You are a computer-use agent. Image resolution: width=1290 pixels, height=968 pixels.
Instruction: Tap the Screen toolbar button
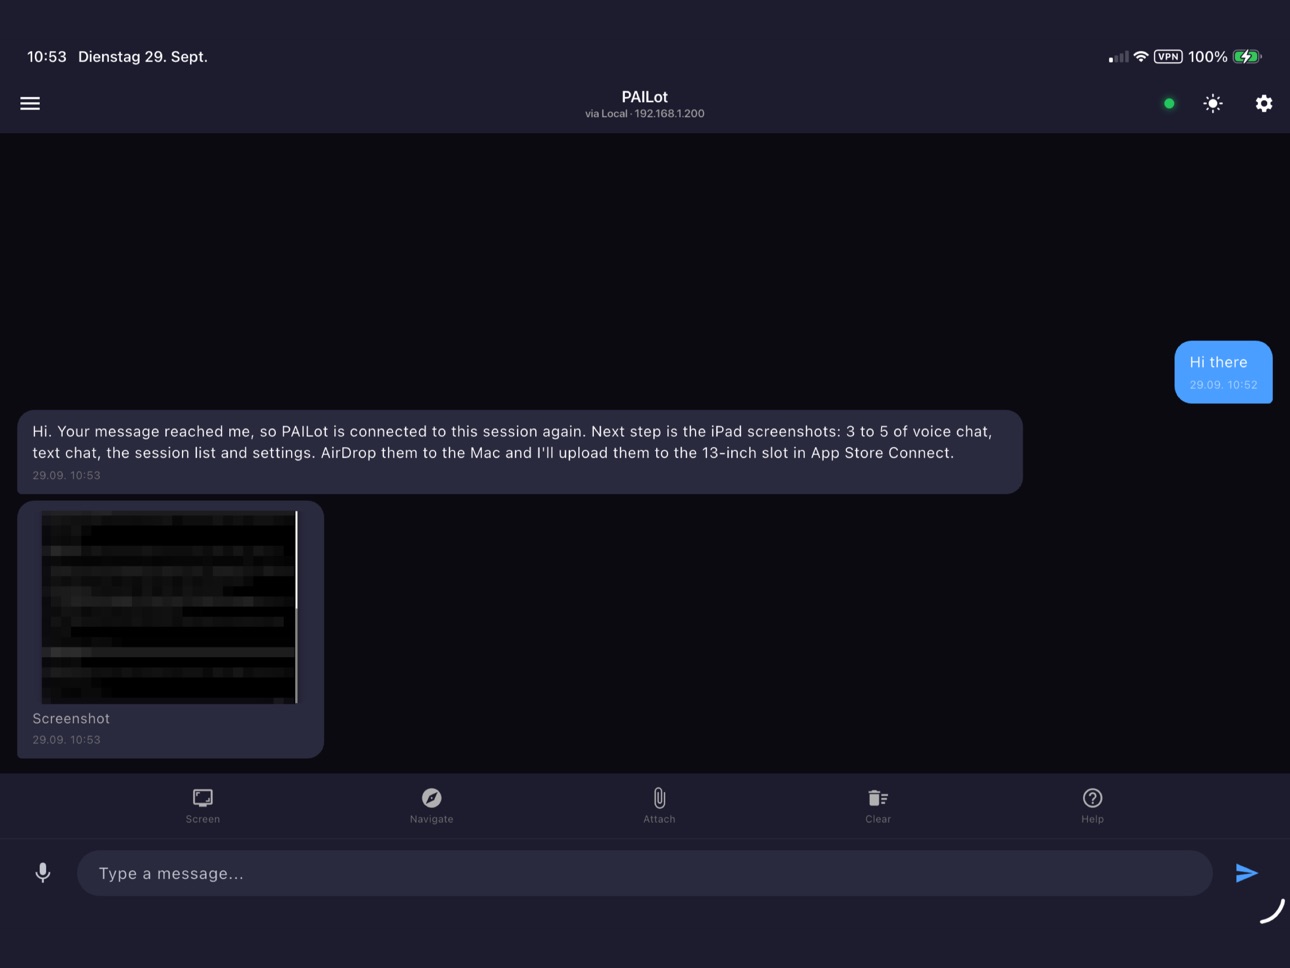[x=203, y=805]
